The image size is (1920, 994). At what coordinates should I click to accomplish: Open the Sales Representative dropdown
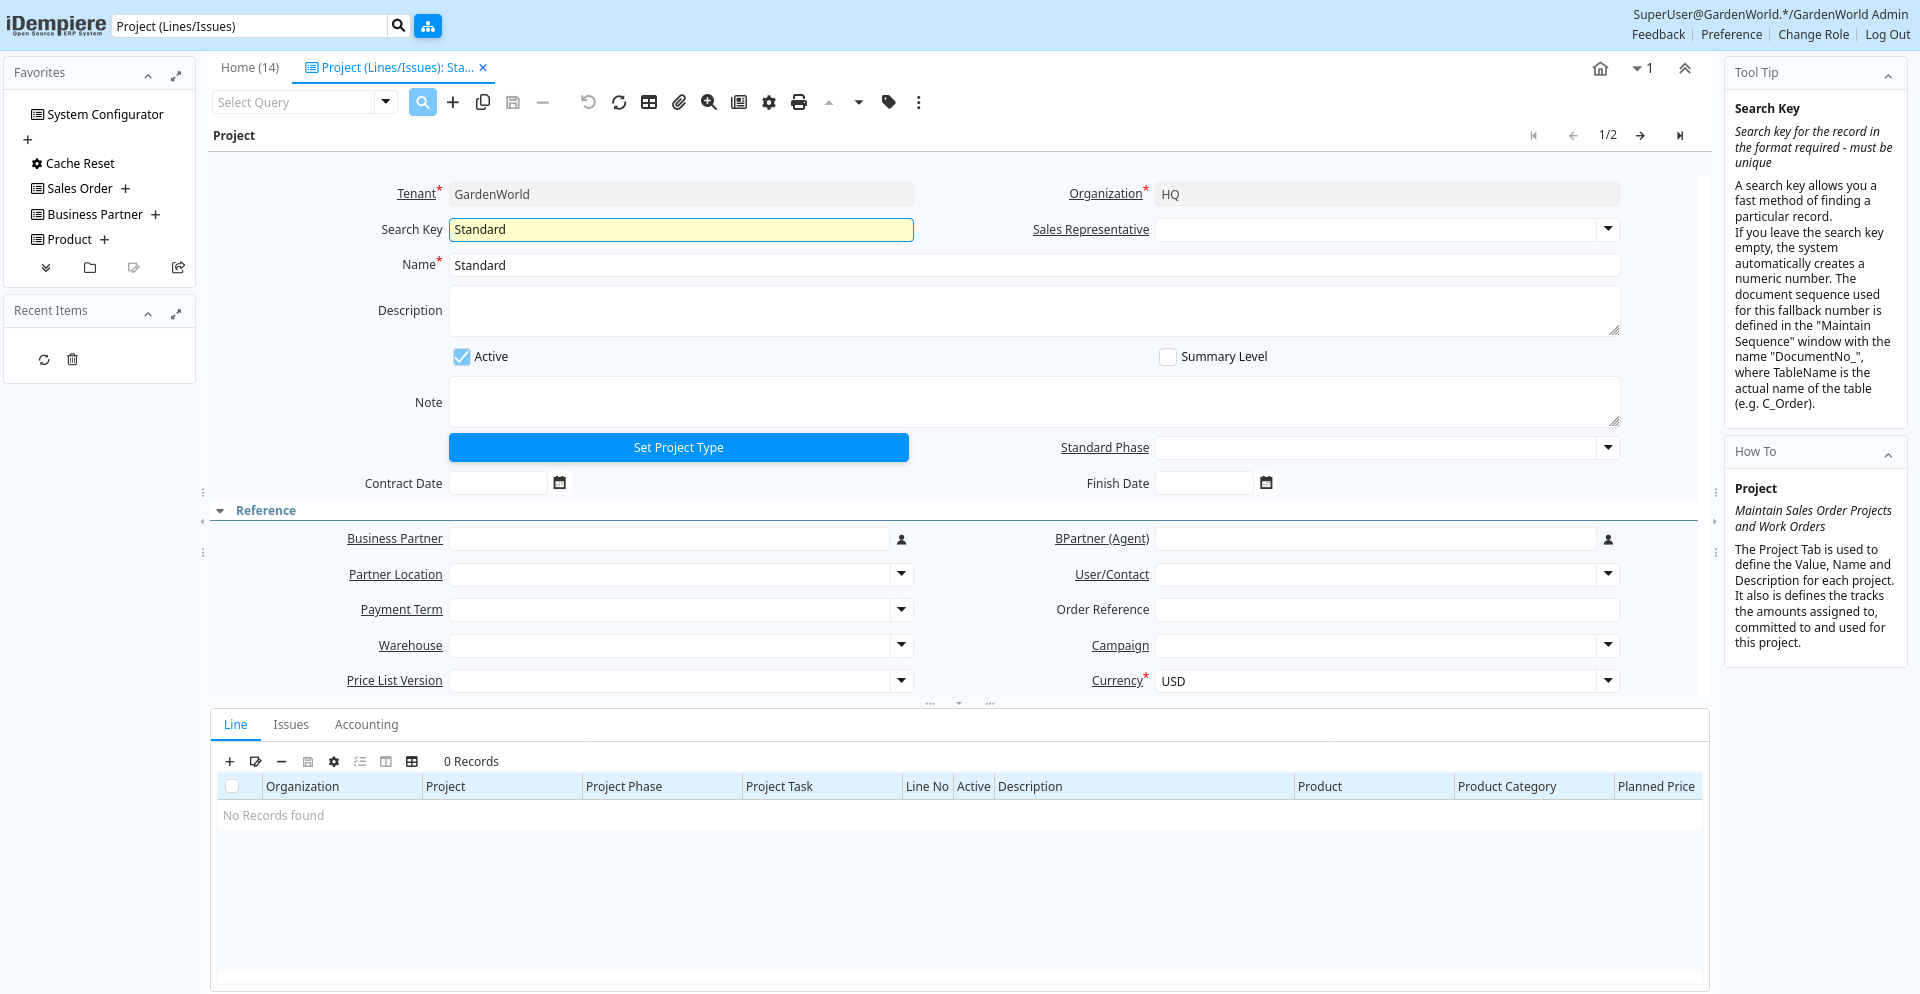[1608, 230]
